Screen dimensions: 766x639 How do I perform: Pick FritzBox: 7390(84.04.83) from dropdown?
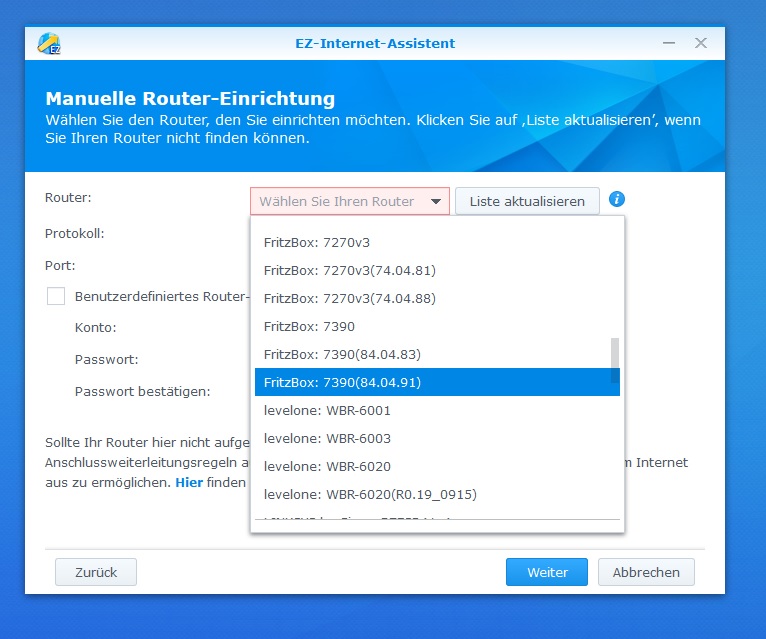[x=437, y=354]
